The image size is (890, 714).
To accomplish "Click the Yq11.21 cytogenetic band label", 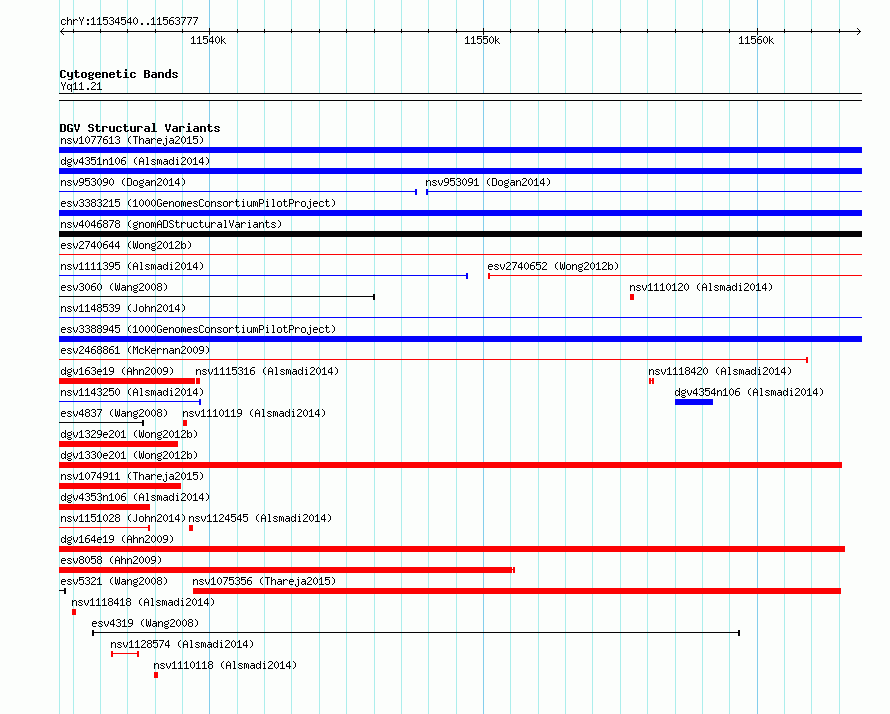I will (81, 86).
